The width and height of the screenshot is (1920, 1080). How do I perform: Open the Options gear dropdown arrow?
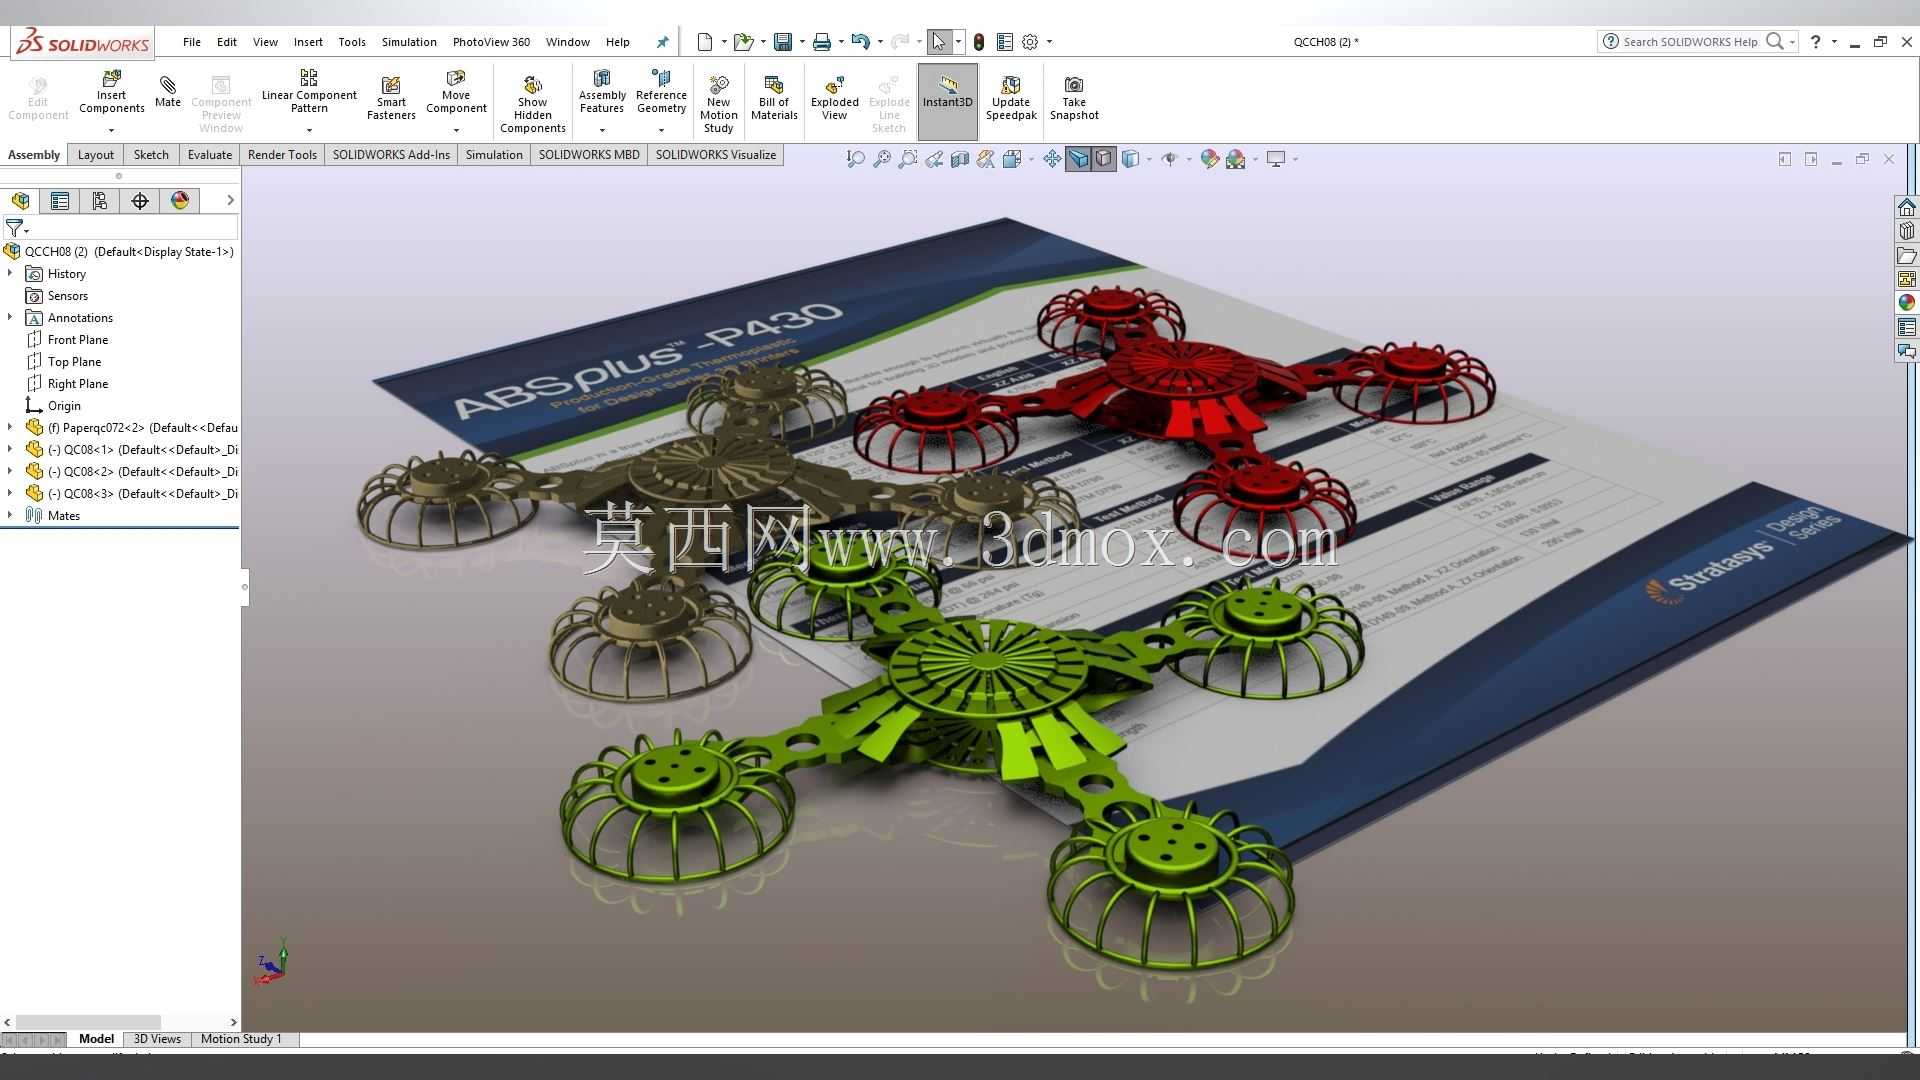tap(1049, 42)
